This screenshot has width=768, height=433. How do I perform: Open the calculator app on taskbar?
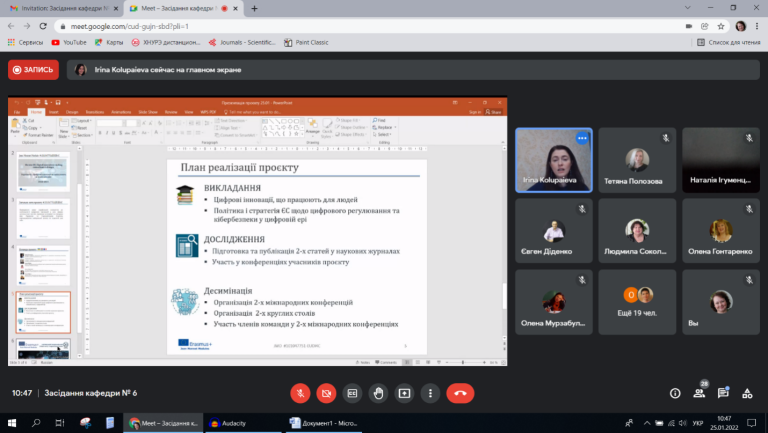110,423
